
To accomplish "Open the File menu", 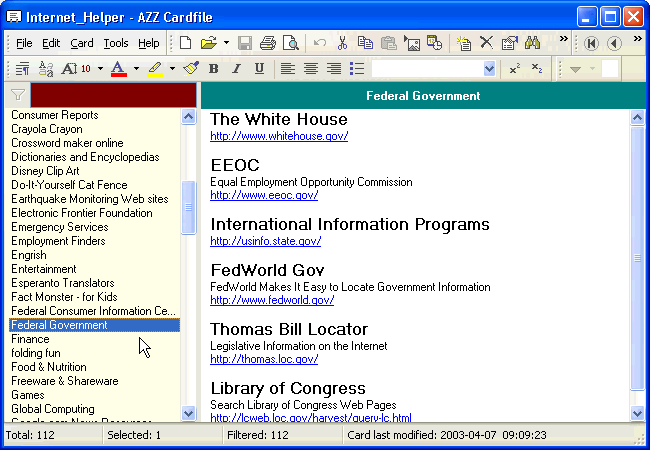I will tap(24, 43).
